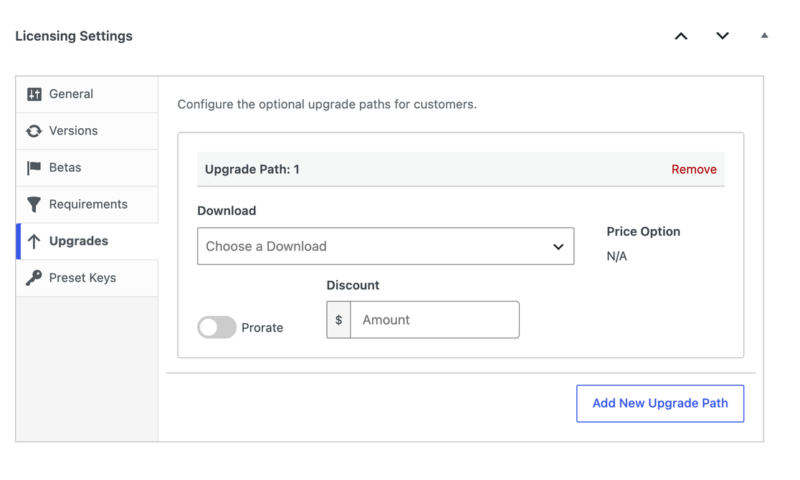This screenshot has height=480, width=800.
Task: Switch to the Versions tab
Action: click(x=87, y=131)
